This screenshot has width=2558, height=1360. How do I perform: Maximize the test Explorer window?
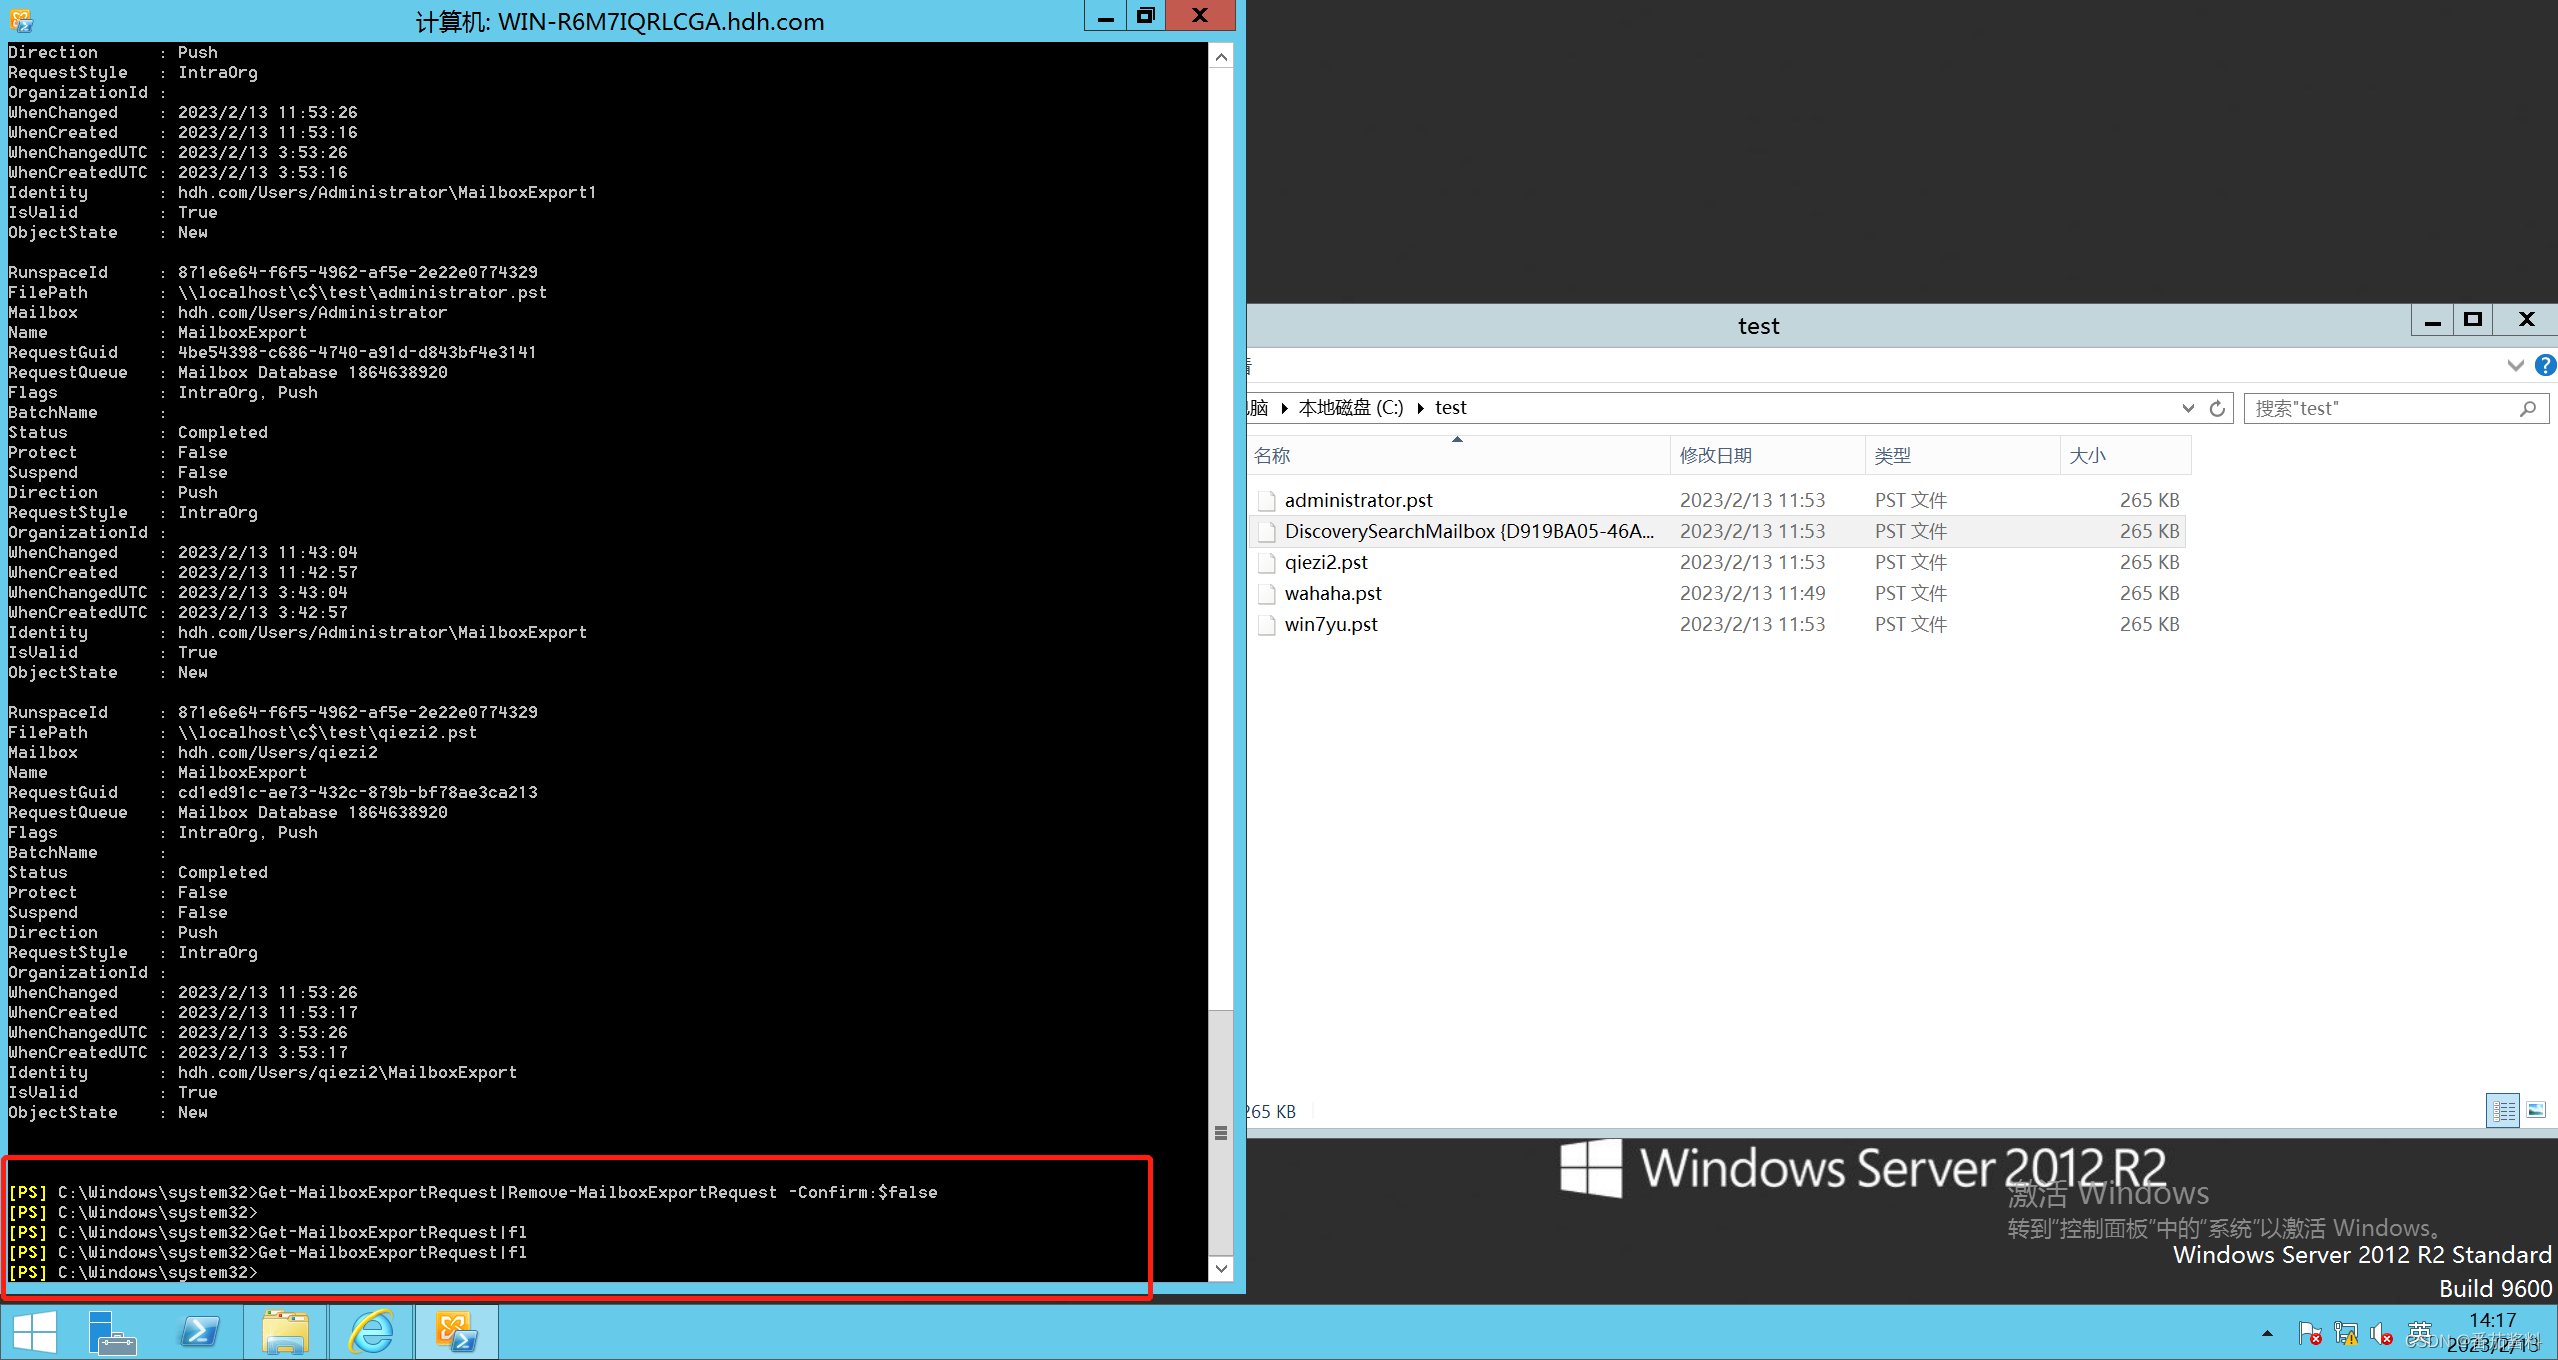click(x=2473, y=320)
